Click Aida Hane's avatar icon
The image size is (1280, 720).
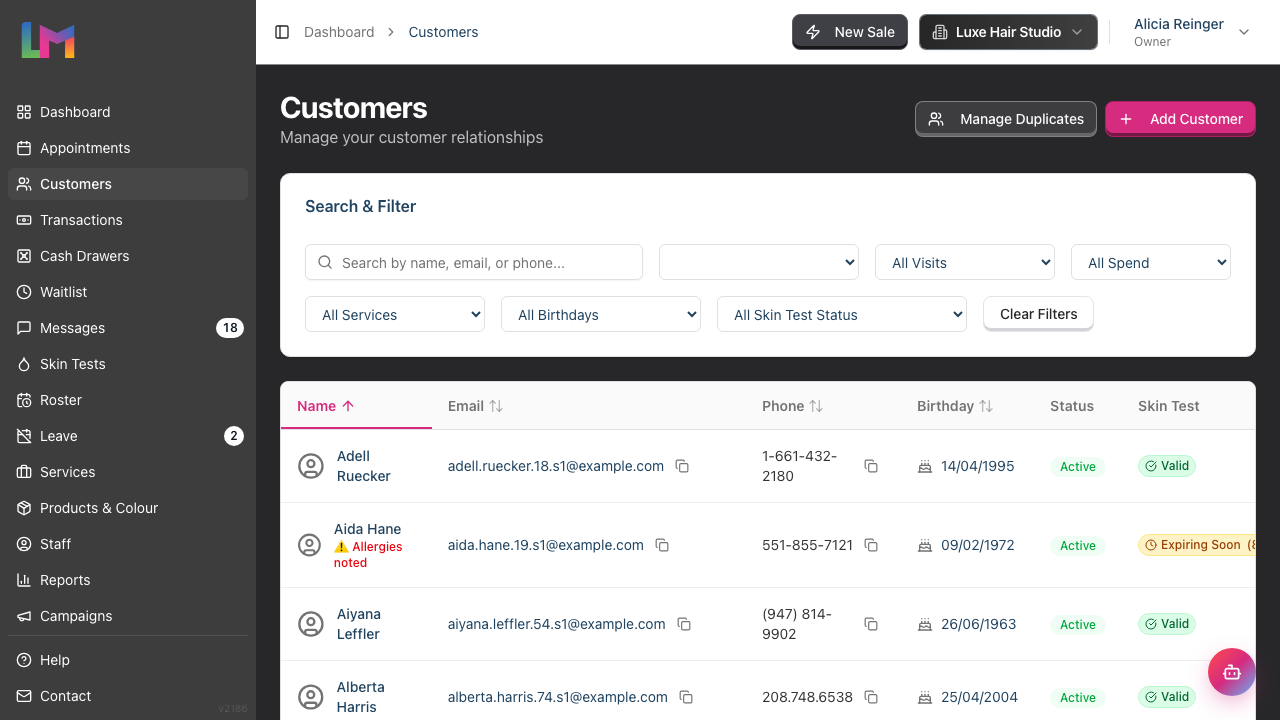[310, 545]
